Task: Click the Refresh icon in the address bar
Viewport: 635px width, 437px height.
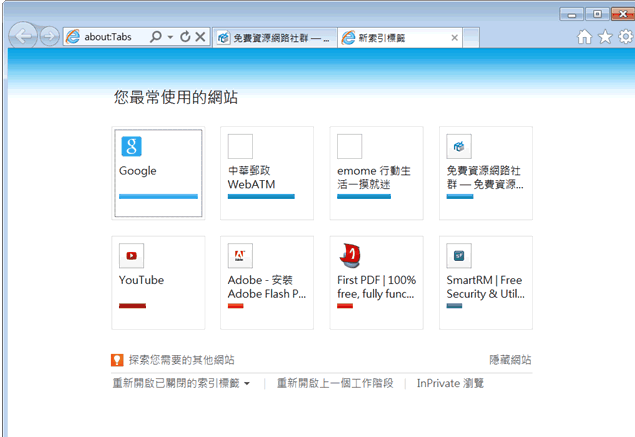Action: 185,37
